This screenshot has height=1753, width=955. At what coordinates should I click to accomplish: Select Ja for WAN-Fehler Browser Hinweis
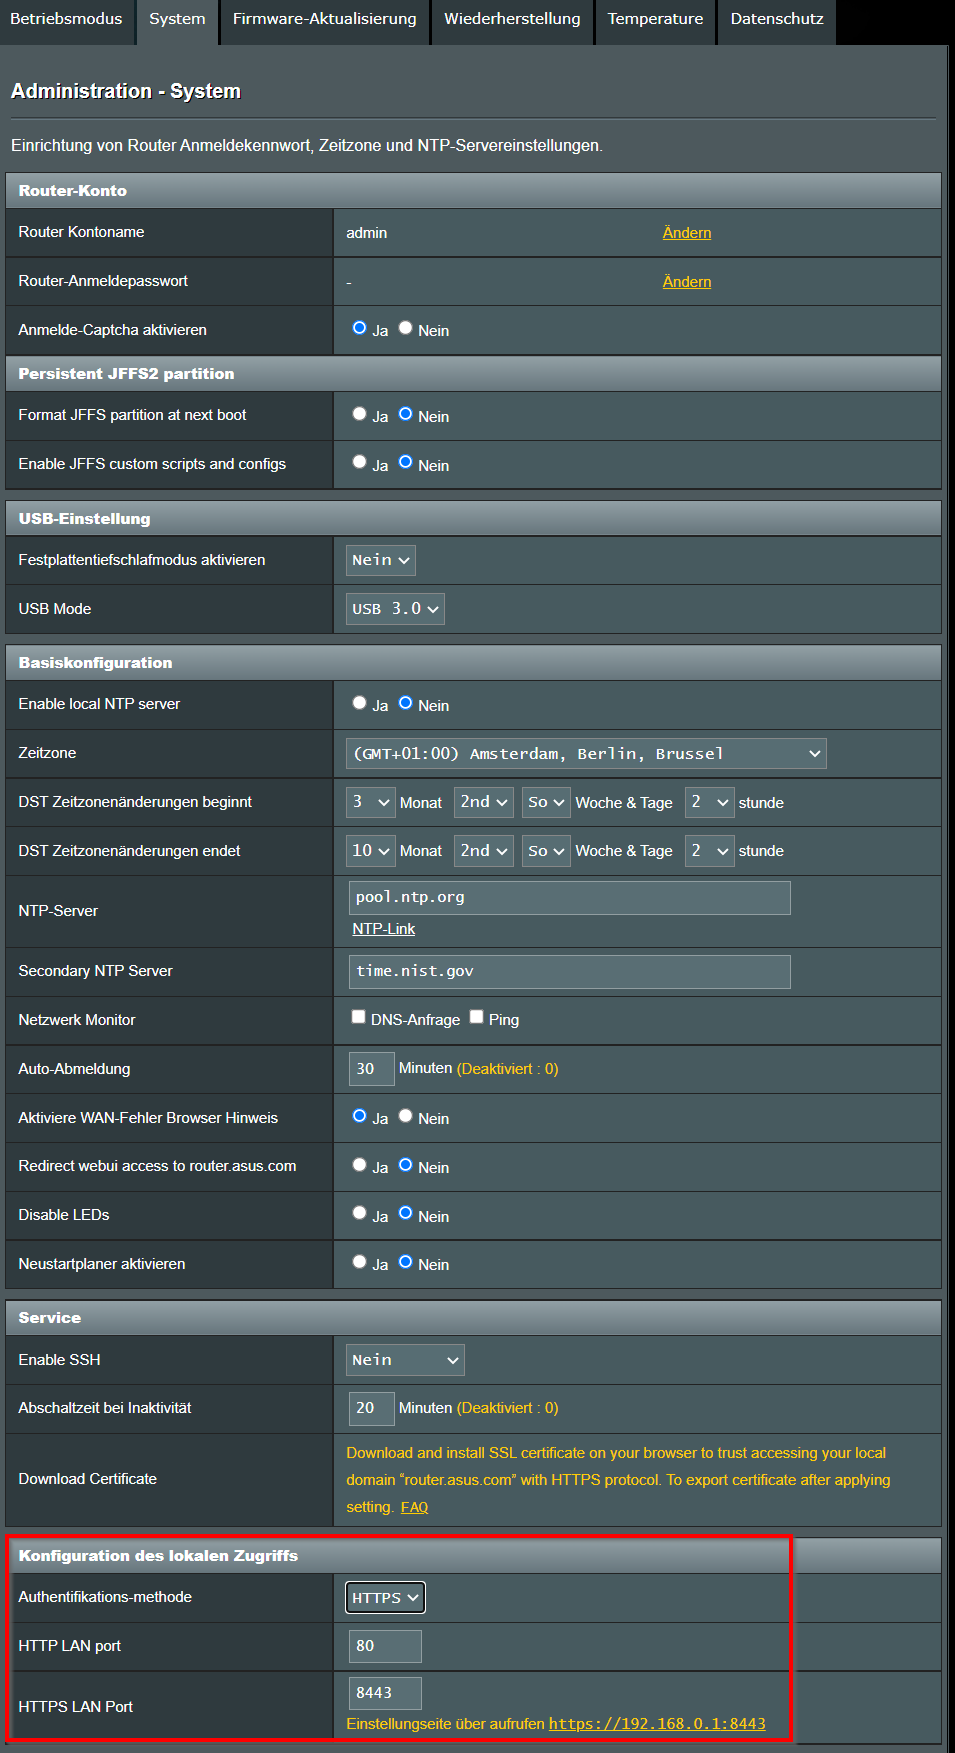359,1116
